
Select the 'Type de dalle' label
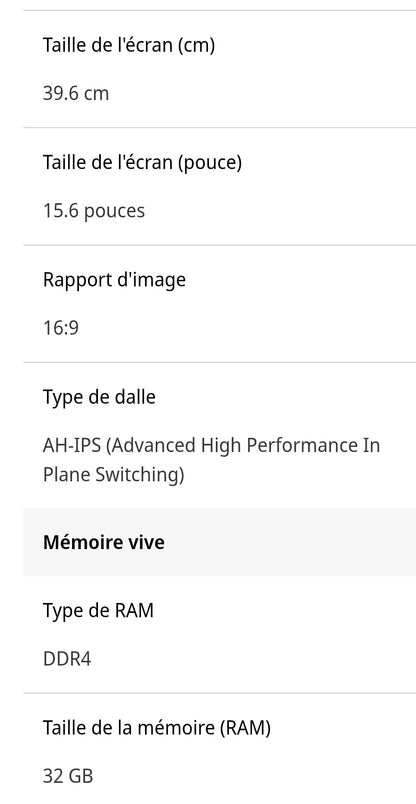(x=99, y=397)
